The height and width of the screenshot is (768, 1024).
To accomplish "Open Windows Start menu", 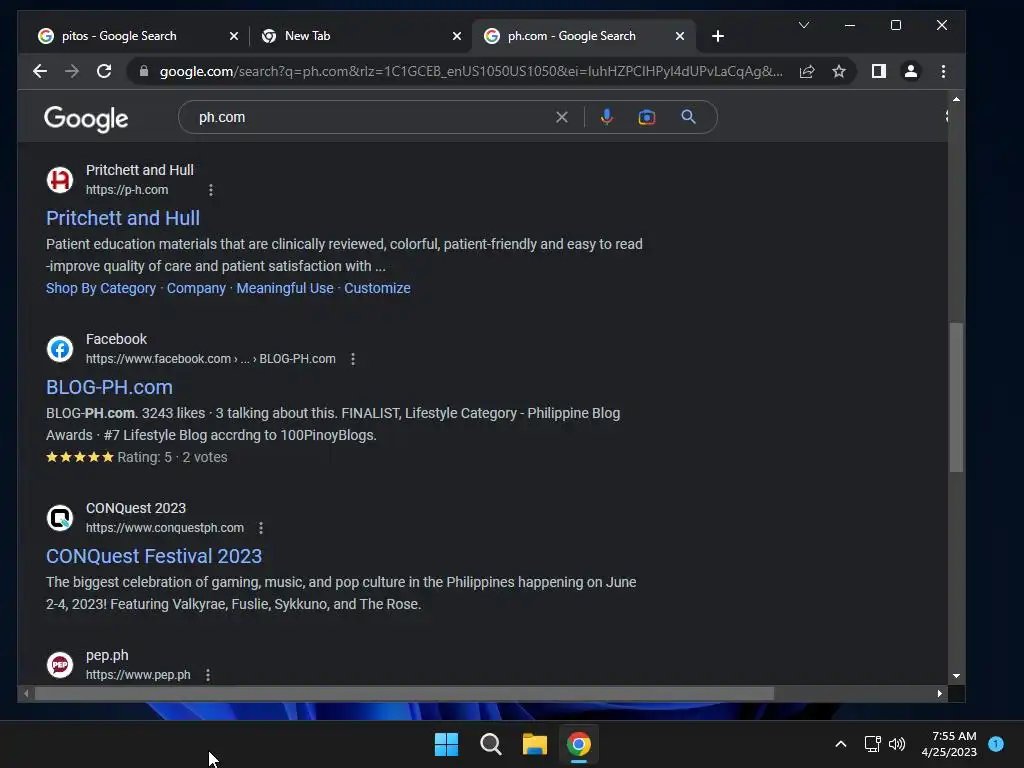I will pyautogui.click(x=447, y=744).
